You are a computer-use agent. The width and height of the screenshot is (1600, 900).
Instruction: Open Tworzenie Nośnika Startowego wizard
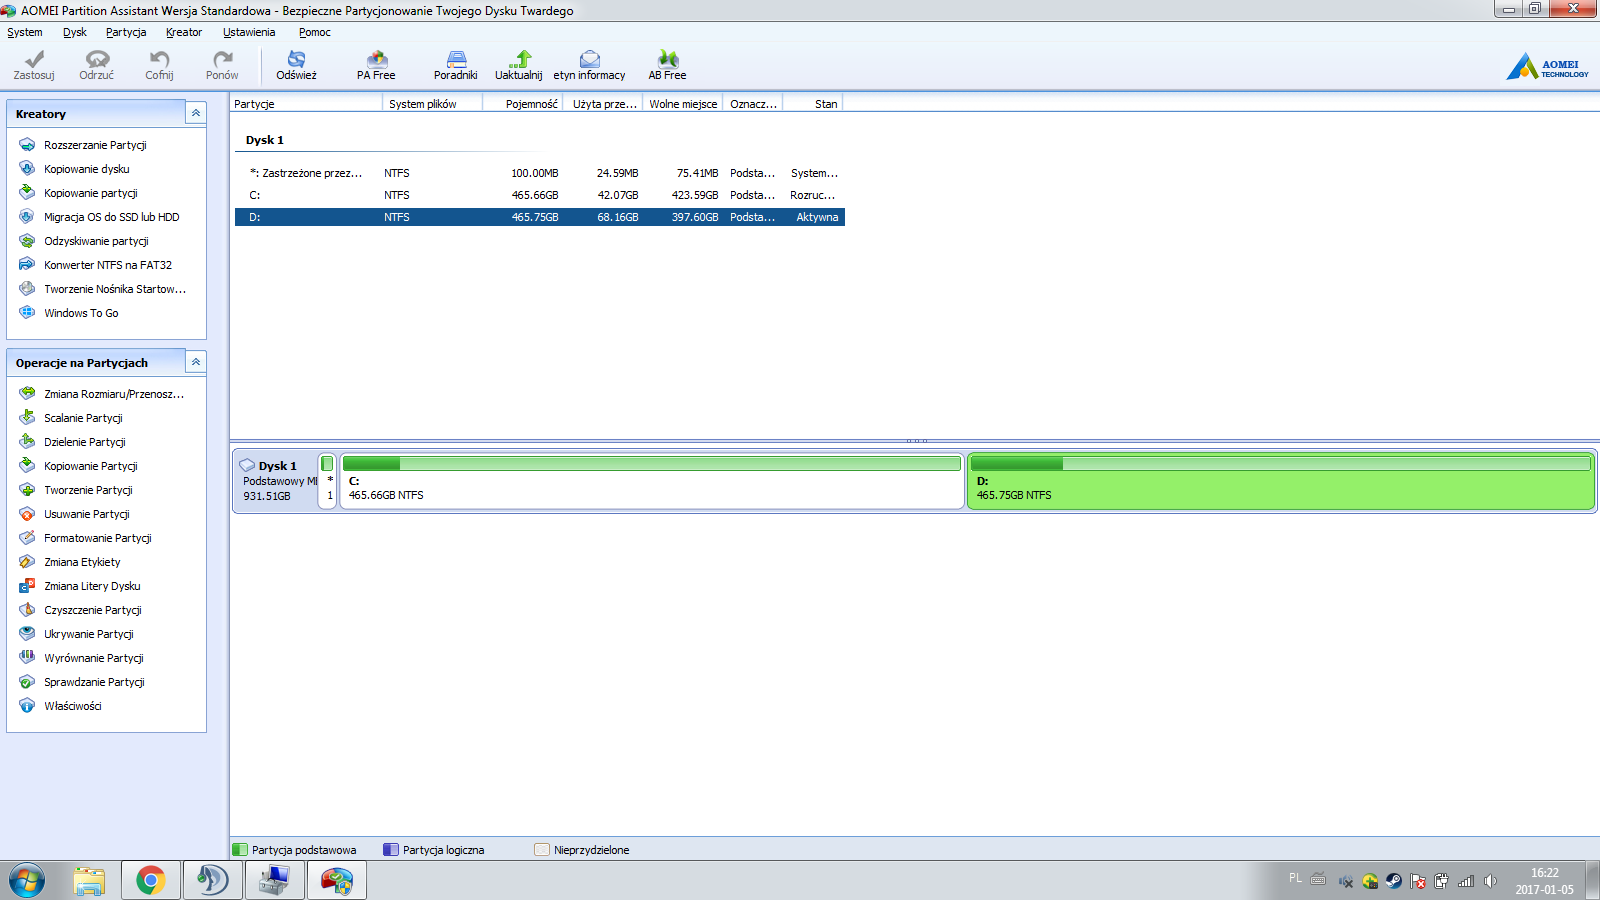pyautogui.click(x=115, y=289)
